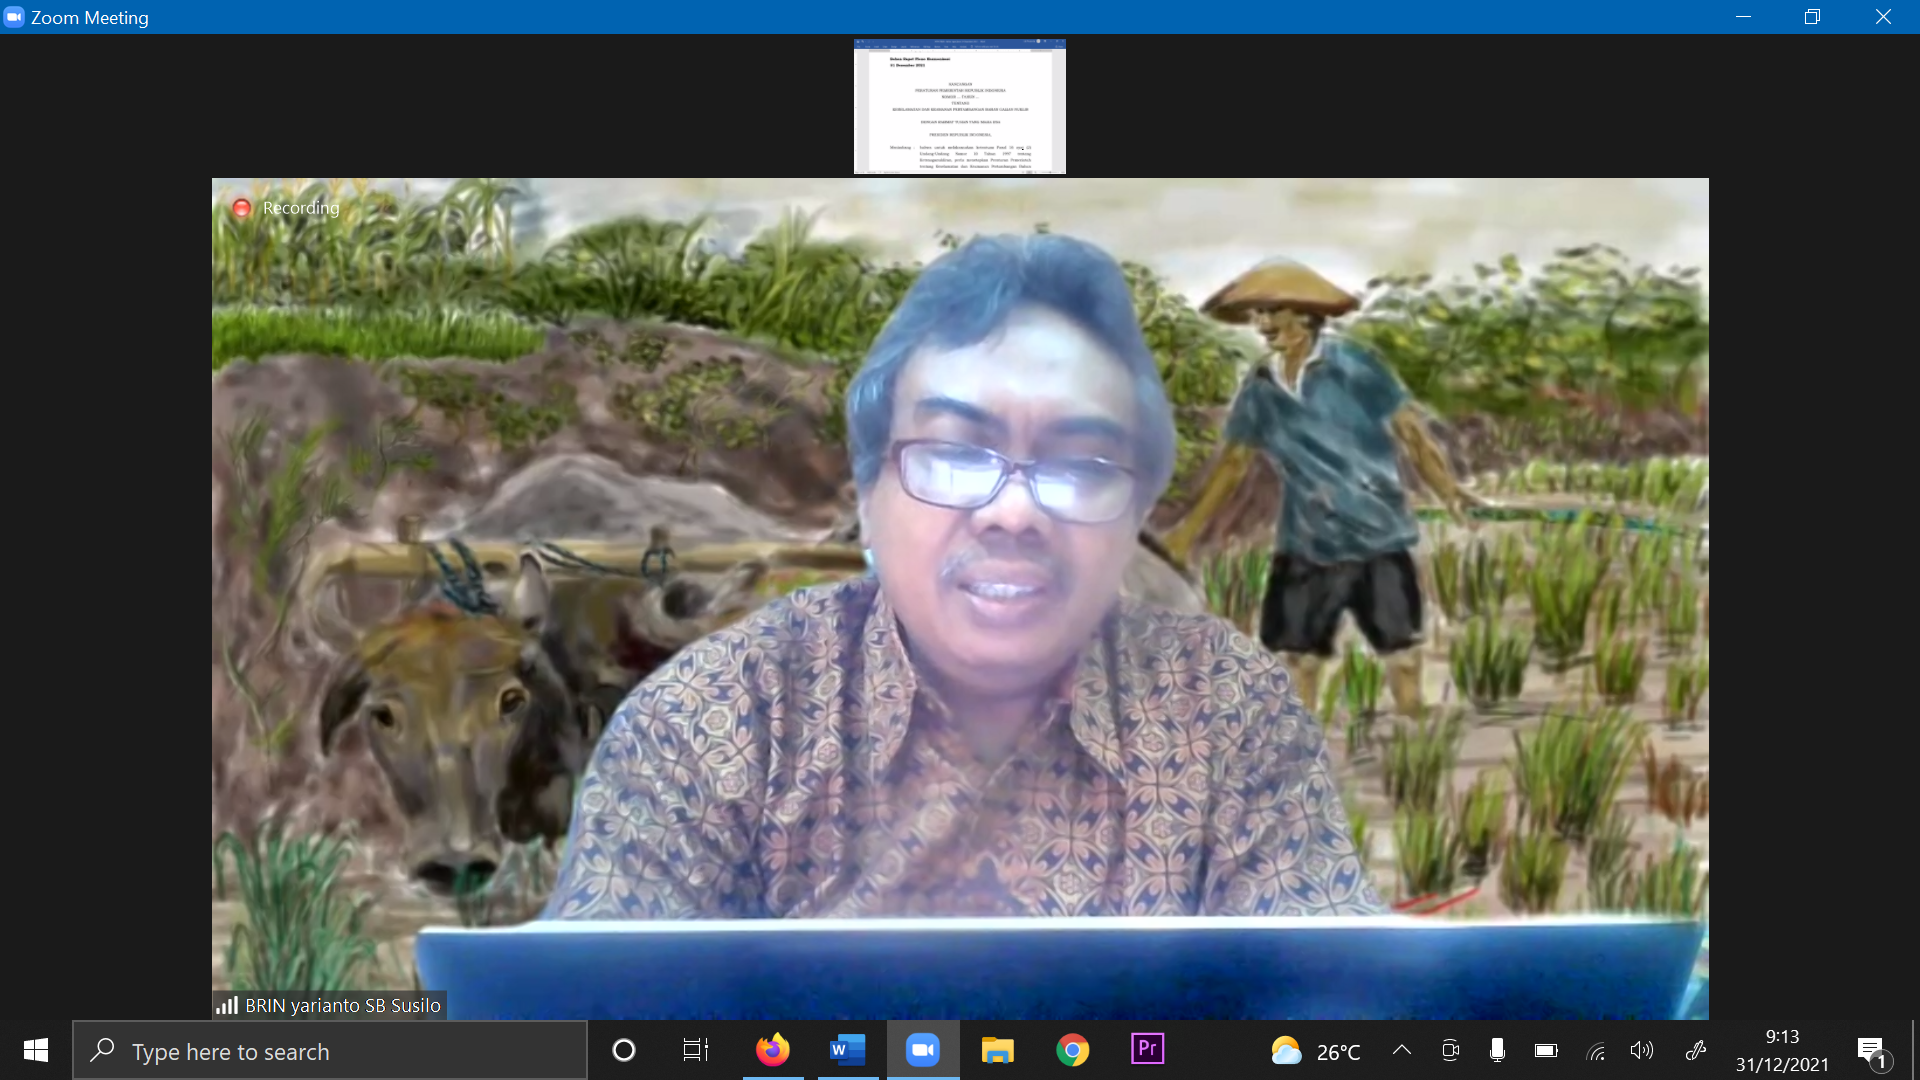Viewport: 1920px width, 1080px height.
Task: Open the weather widget showing 26°C
Action: [x=1316, y=1051]
